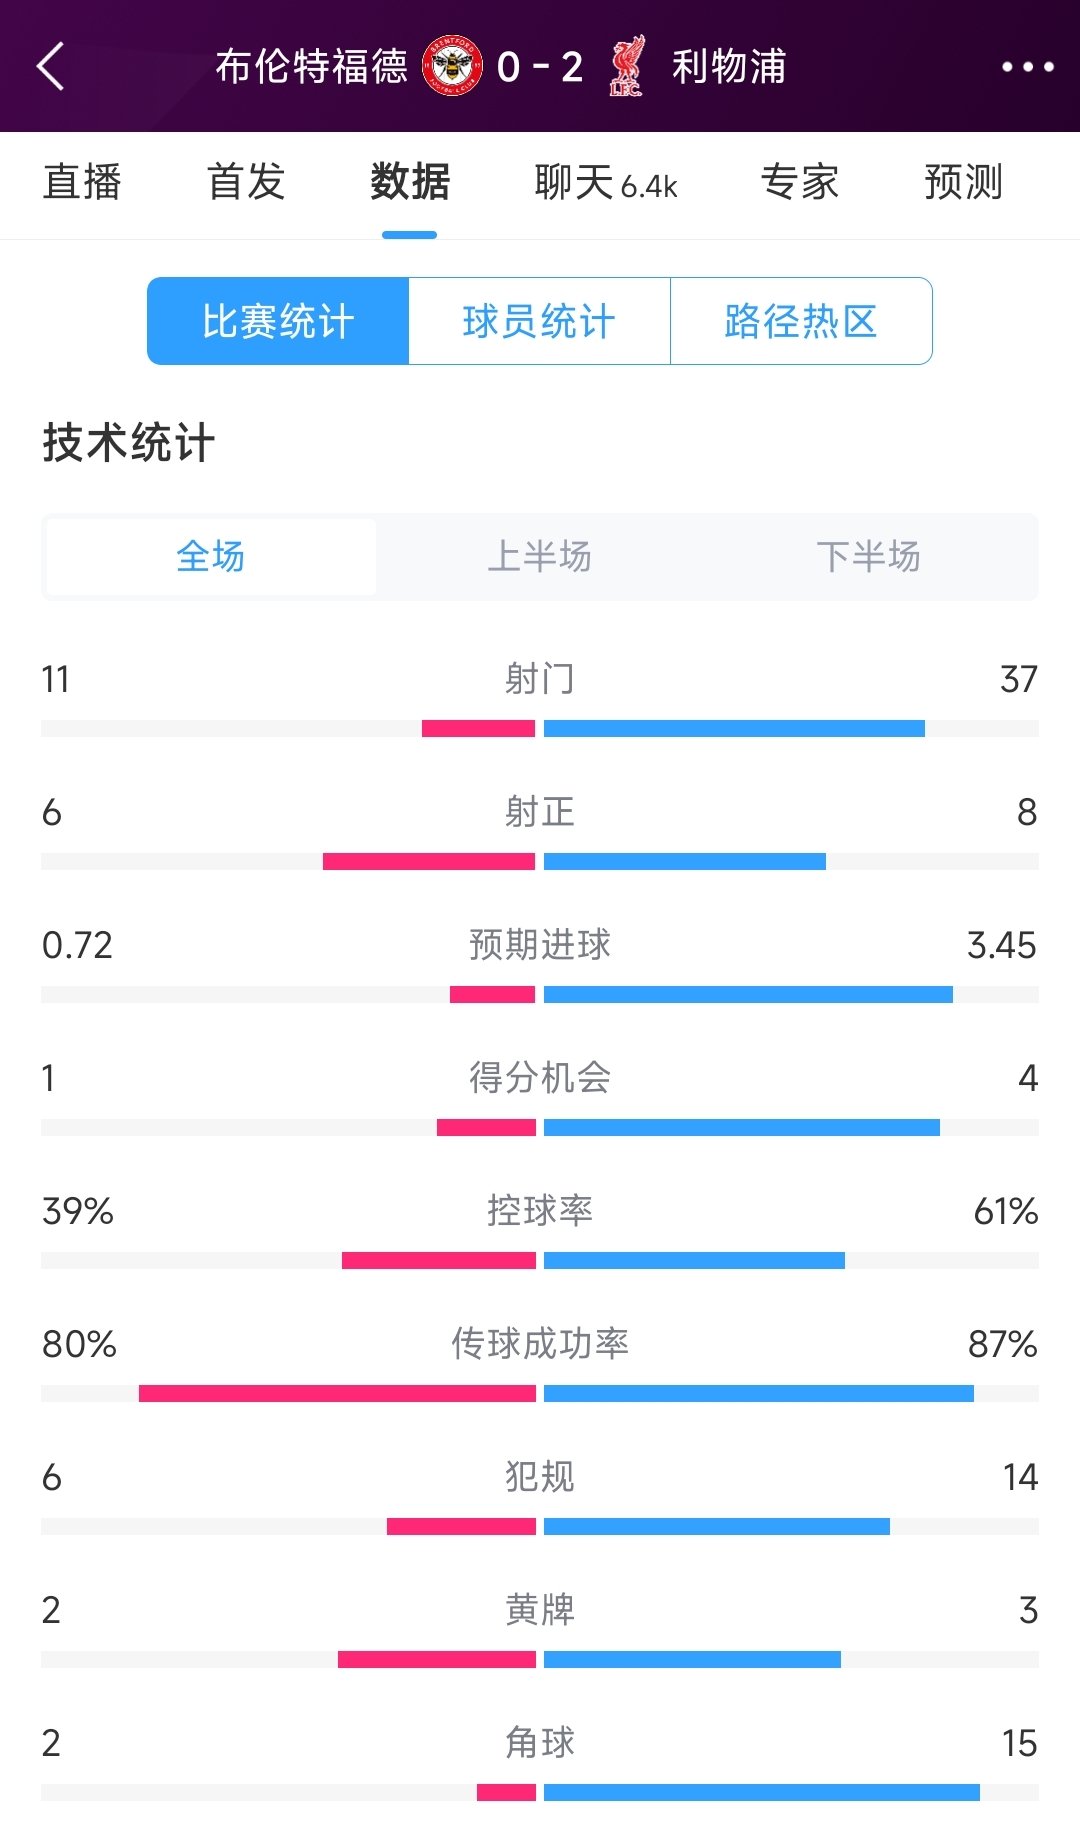Open the three-dot more options menu
1080x1837 pixels.
(x=1027, y=67)
